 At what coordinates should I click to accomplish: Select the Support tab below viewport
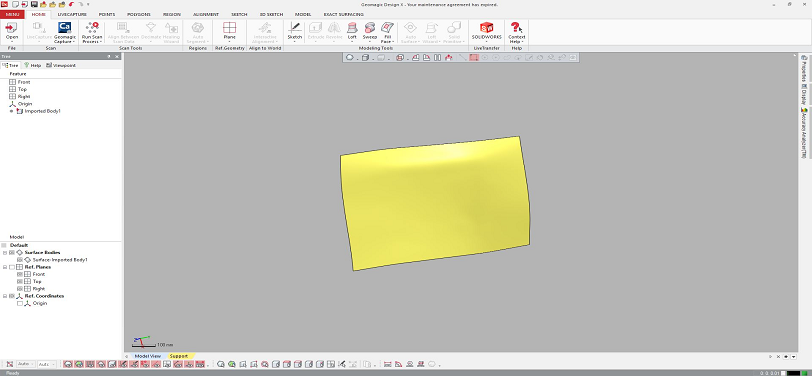point(179,356)
